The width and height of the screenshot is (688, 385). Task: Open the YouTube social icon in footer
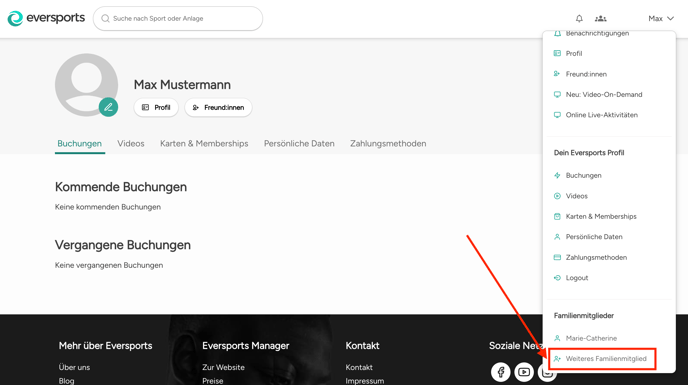tap(524, 372)
